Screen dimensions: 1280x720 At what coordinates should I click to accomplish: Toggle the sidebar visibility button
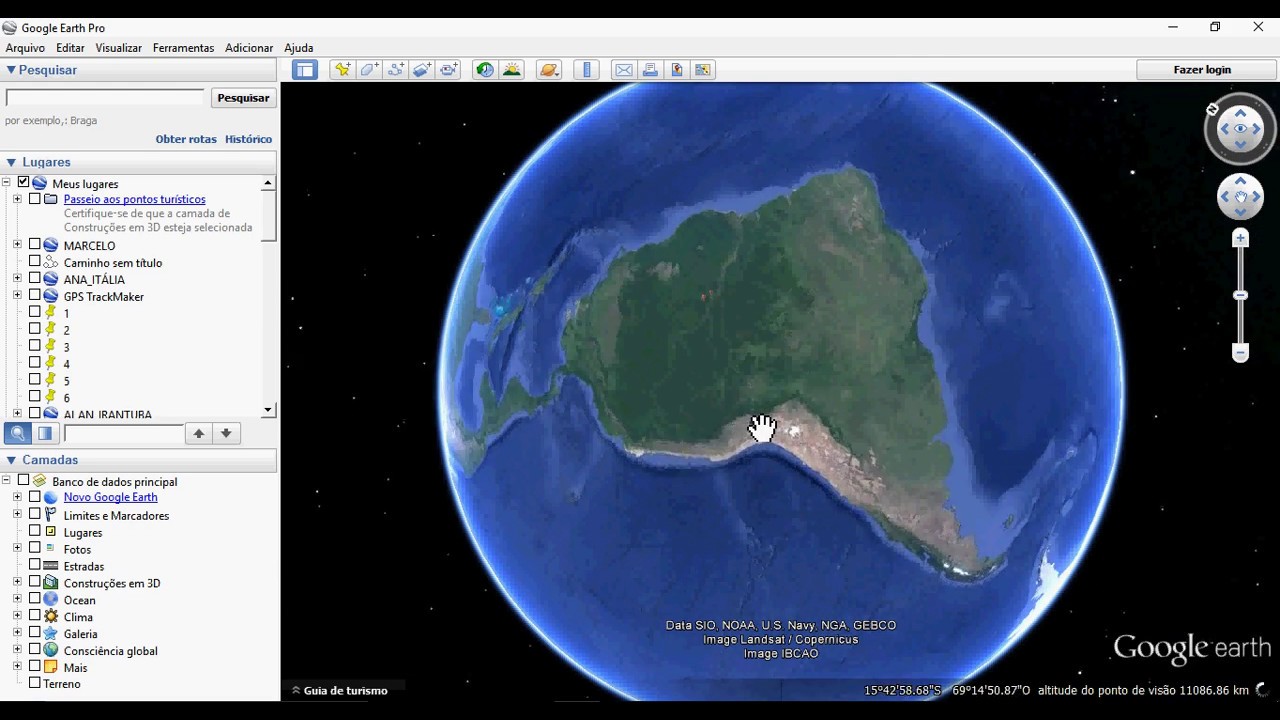pyautogui.click(x=305, y=70)
